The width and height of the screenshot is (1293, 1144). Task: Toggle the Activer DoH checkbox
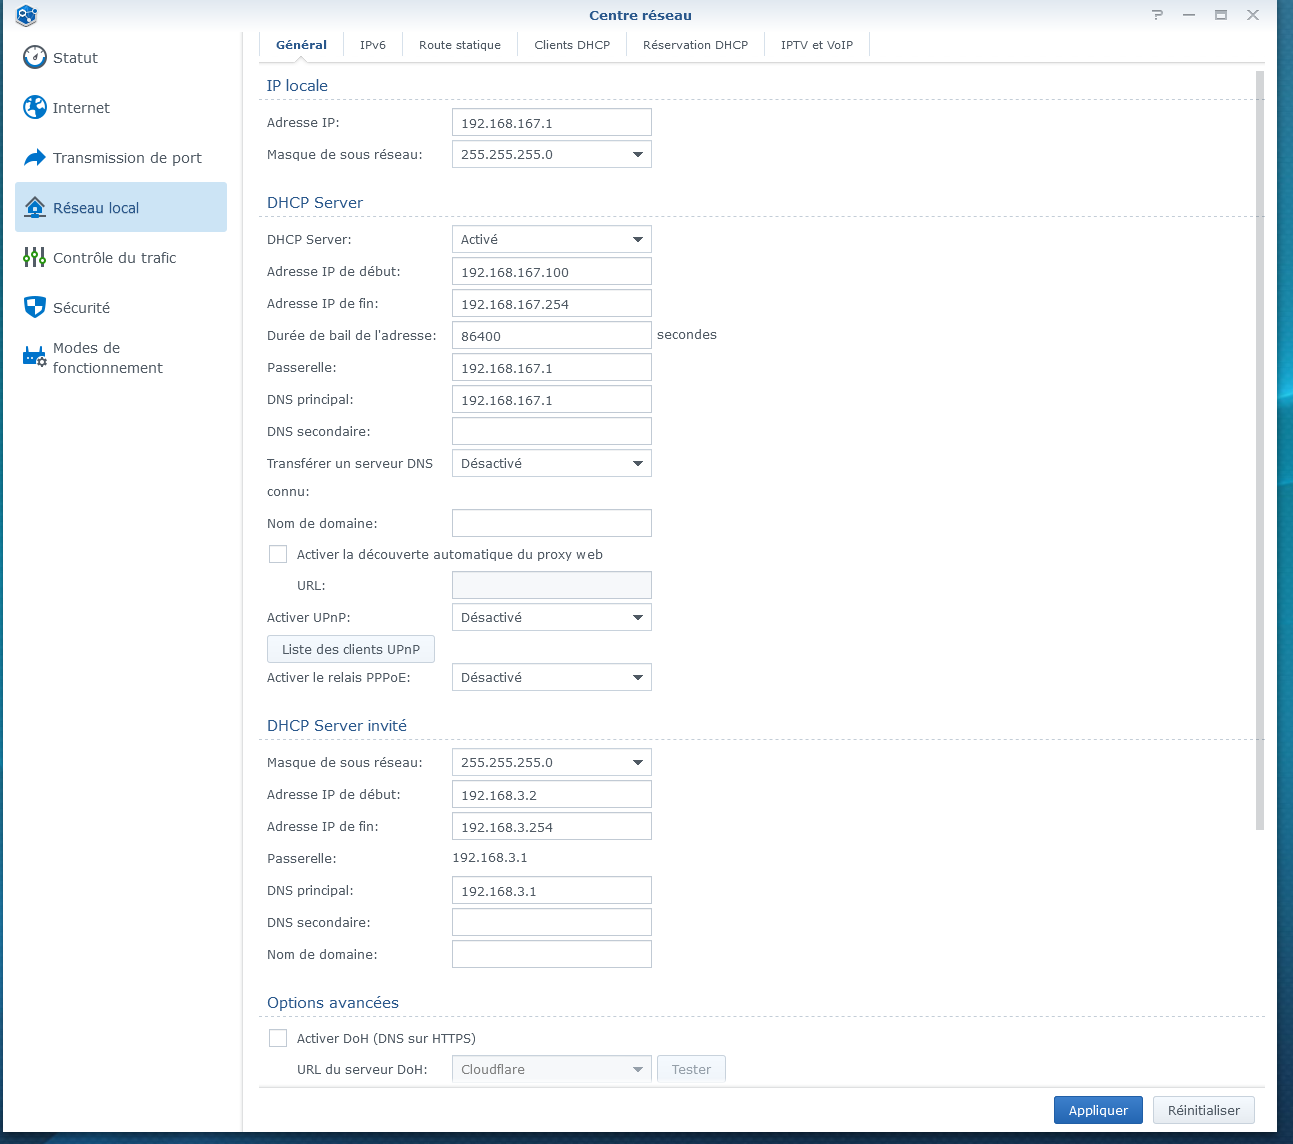point(278,1038)
